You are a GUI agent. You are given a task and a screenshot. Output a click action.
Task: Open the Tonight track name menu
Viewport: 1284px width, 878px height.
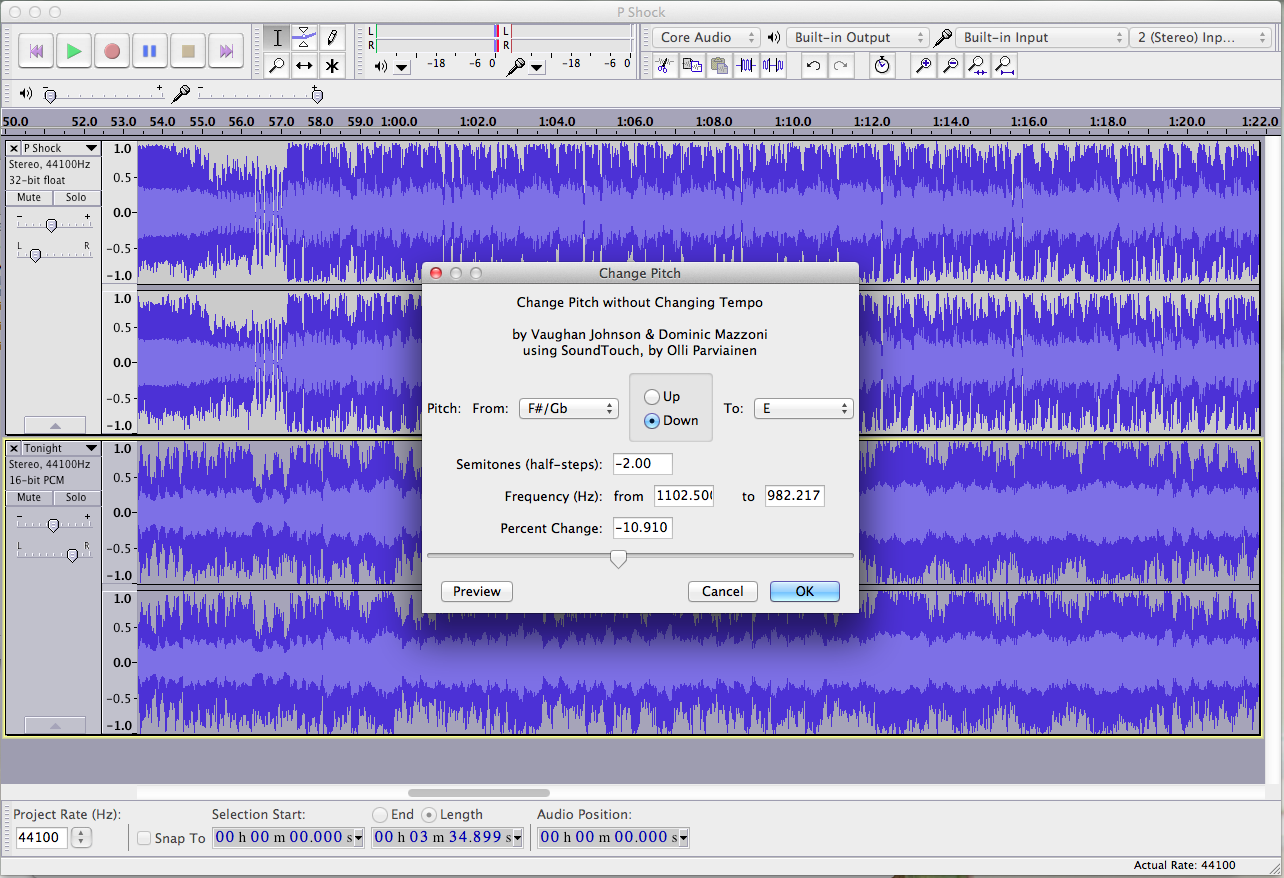point(60,448)
